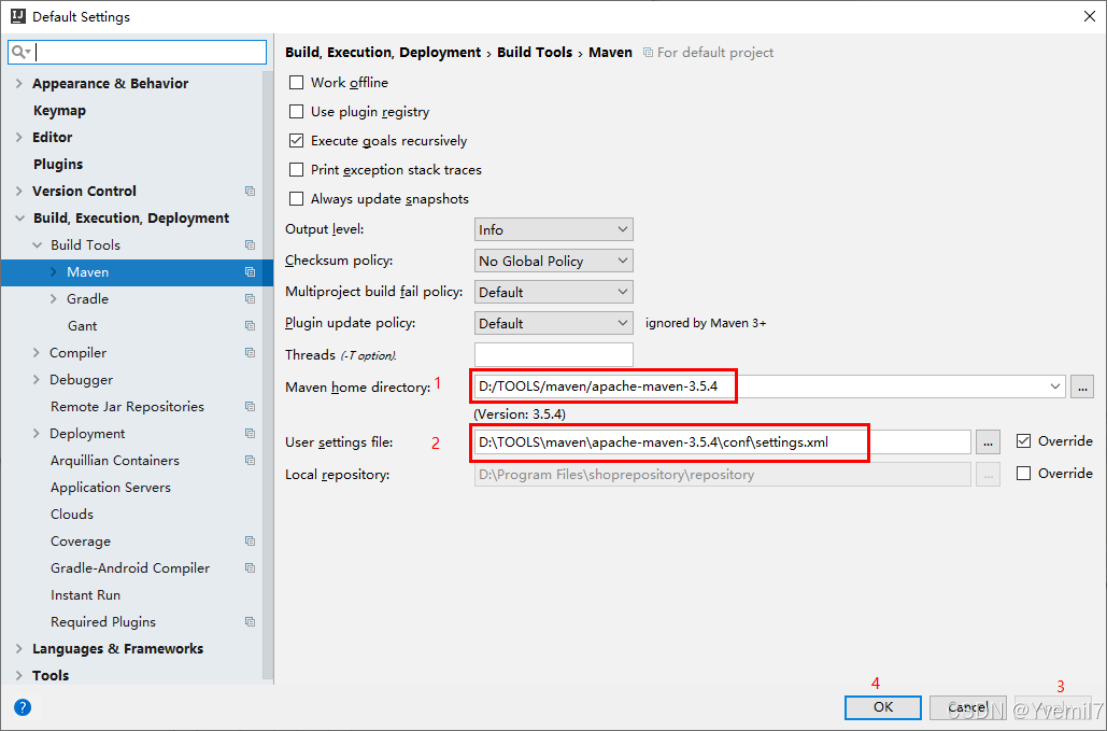Image resolution: width=1108 pixels, height=731 pixels.
Task: Click the help question mark icon
Action: [x=23, y=707]
